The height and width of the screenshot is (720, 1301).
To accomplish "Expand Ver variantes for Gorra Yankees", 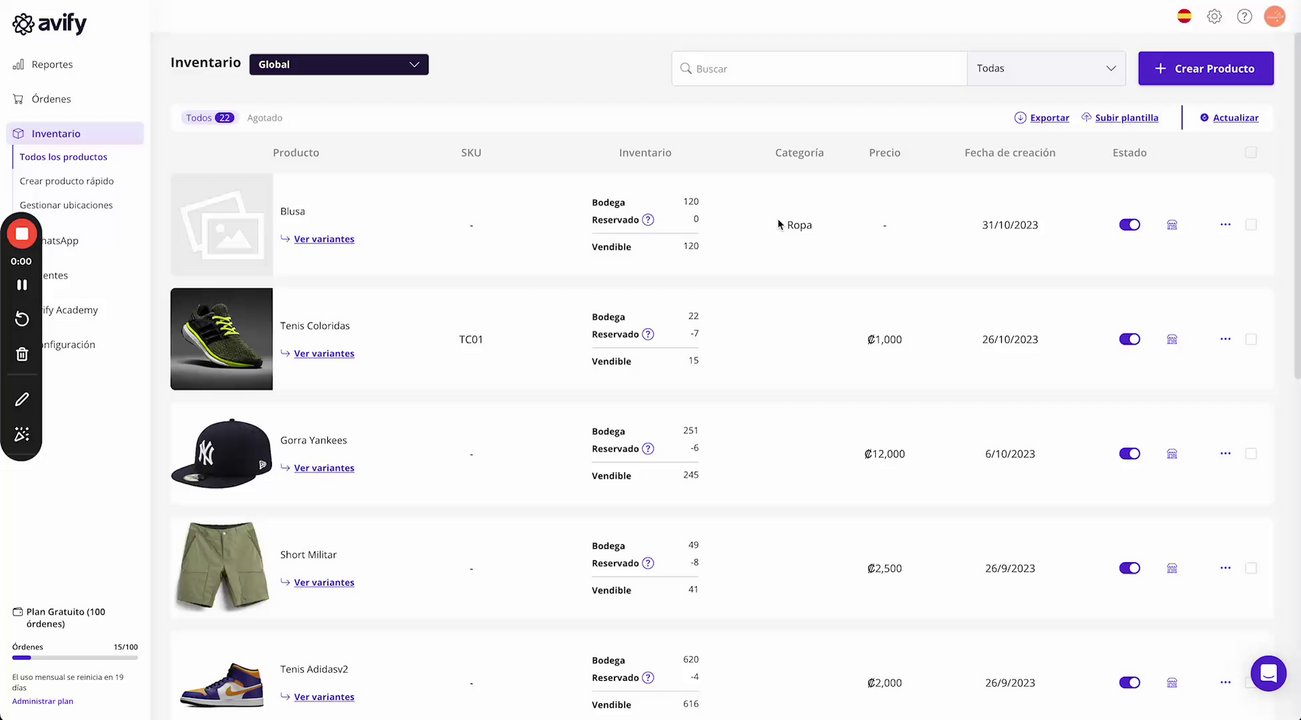I will click(x=324, y=468).
